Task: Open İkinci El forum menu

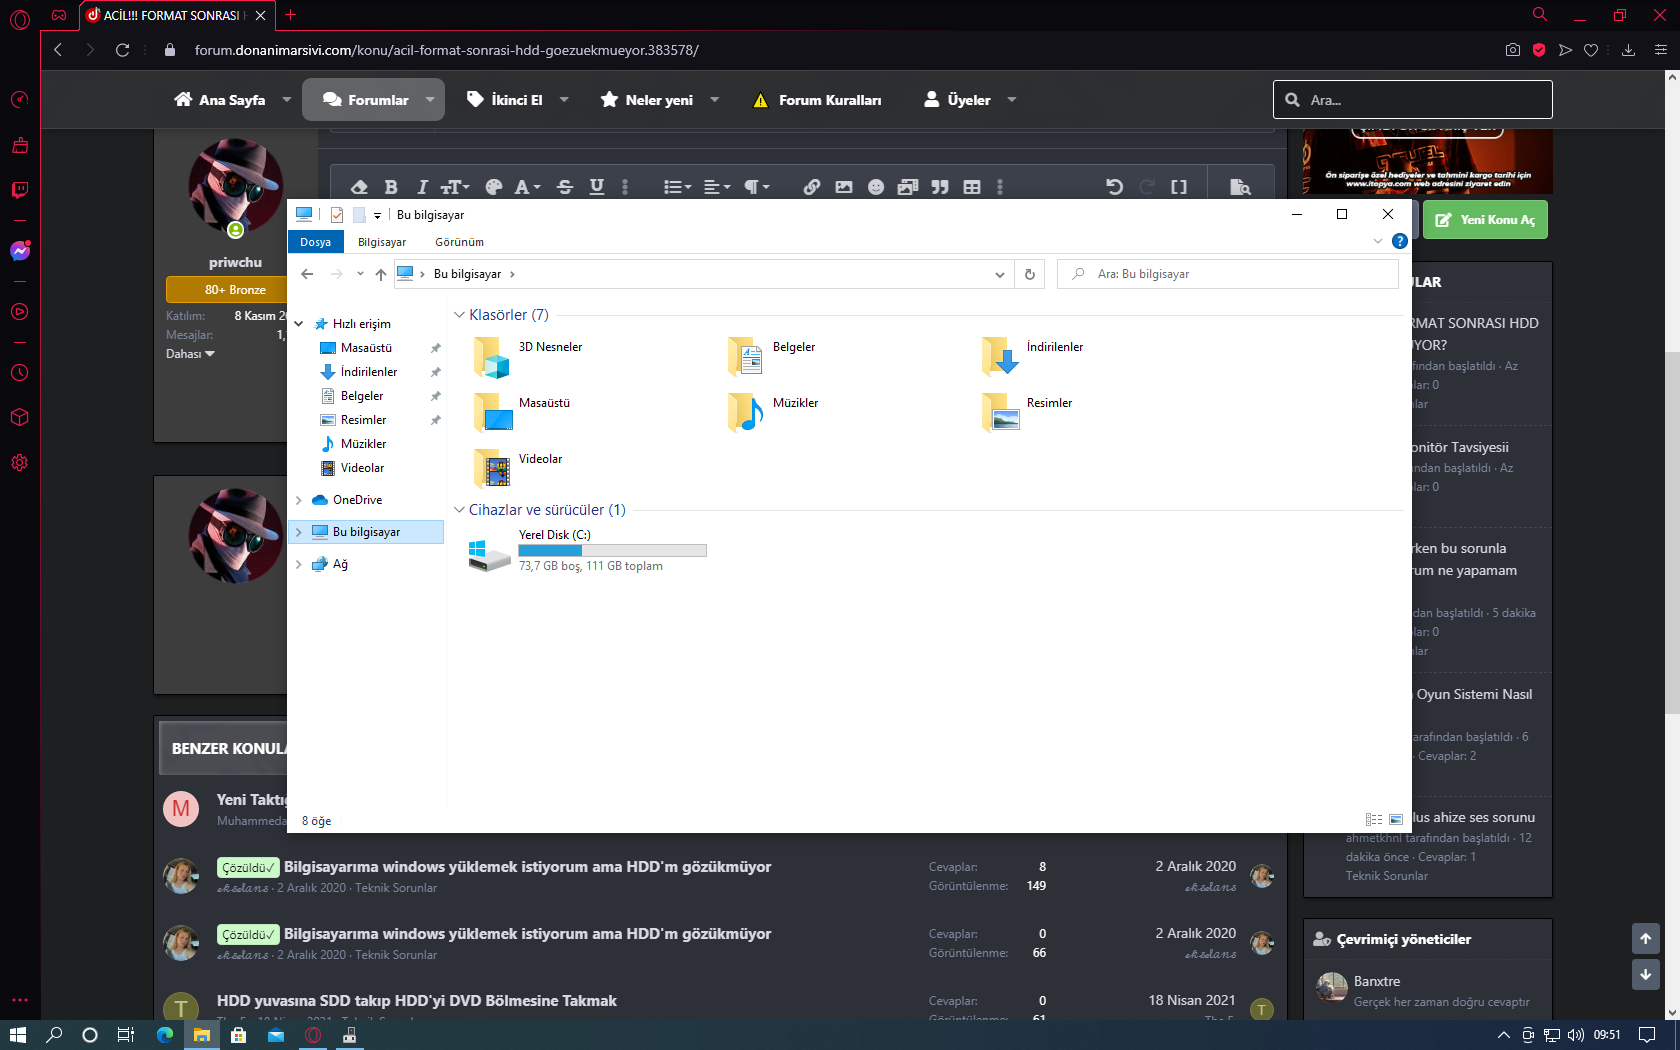Action: pyautogui.click(x=506, y=100)
